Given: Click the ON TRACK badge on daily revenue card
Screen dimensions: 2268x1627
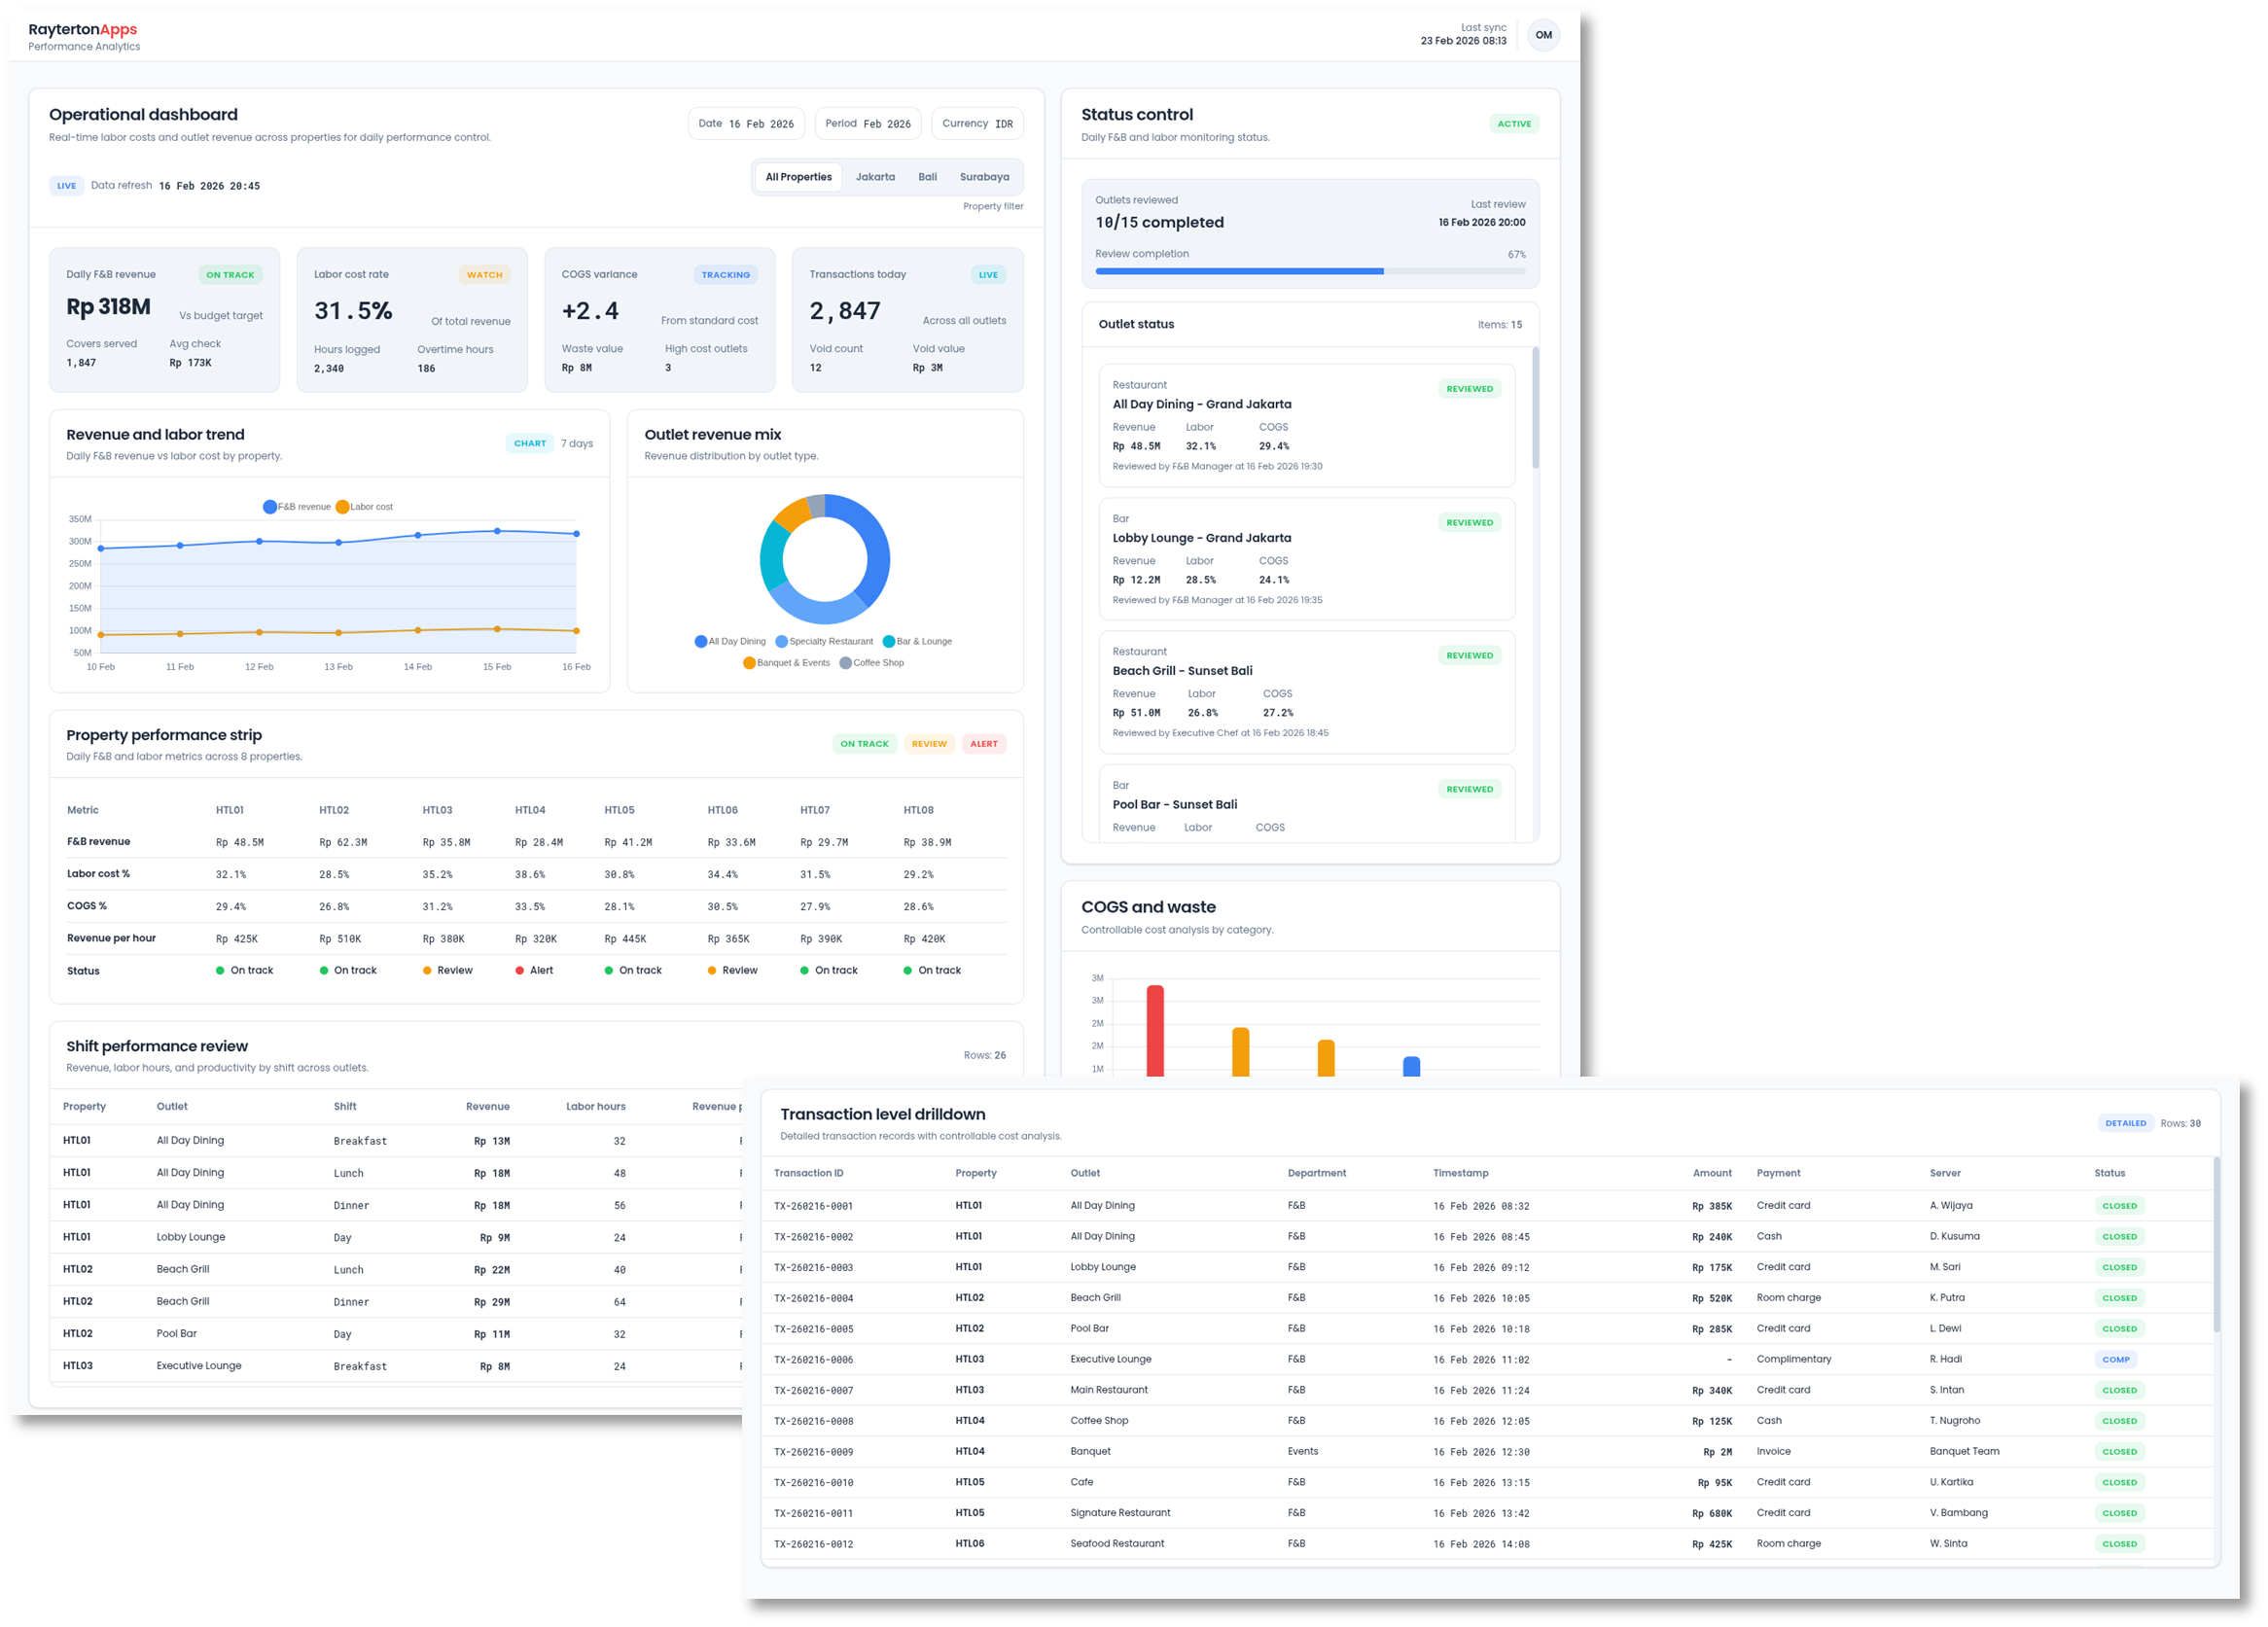Looking at the screenshot, I should [231, 274].
